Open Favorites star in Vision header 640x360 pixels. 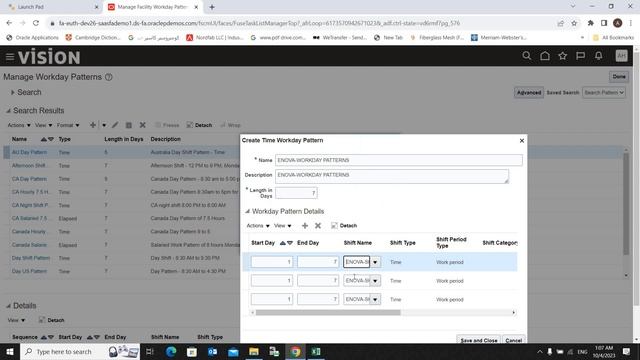click(562, 56)
